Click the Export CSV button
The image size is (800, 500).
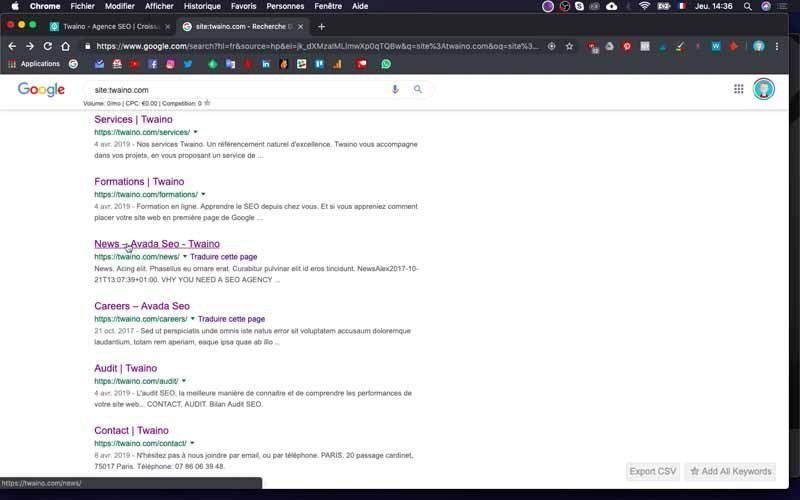point(653,471)
